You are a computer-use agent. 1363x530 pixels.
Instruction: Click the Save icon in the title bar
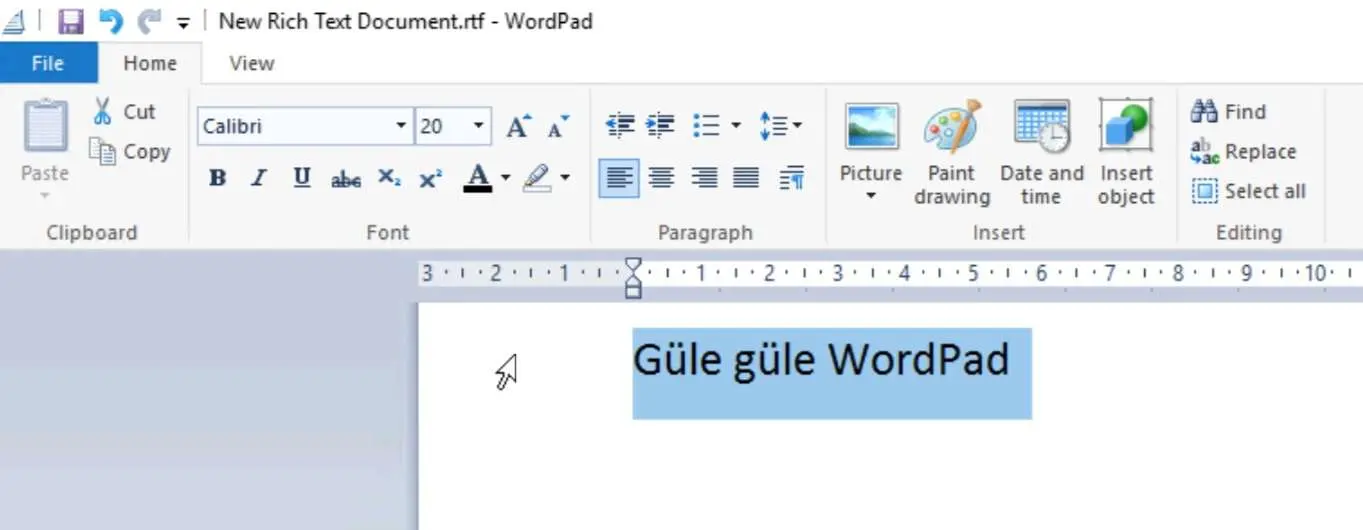coord(71,21)
